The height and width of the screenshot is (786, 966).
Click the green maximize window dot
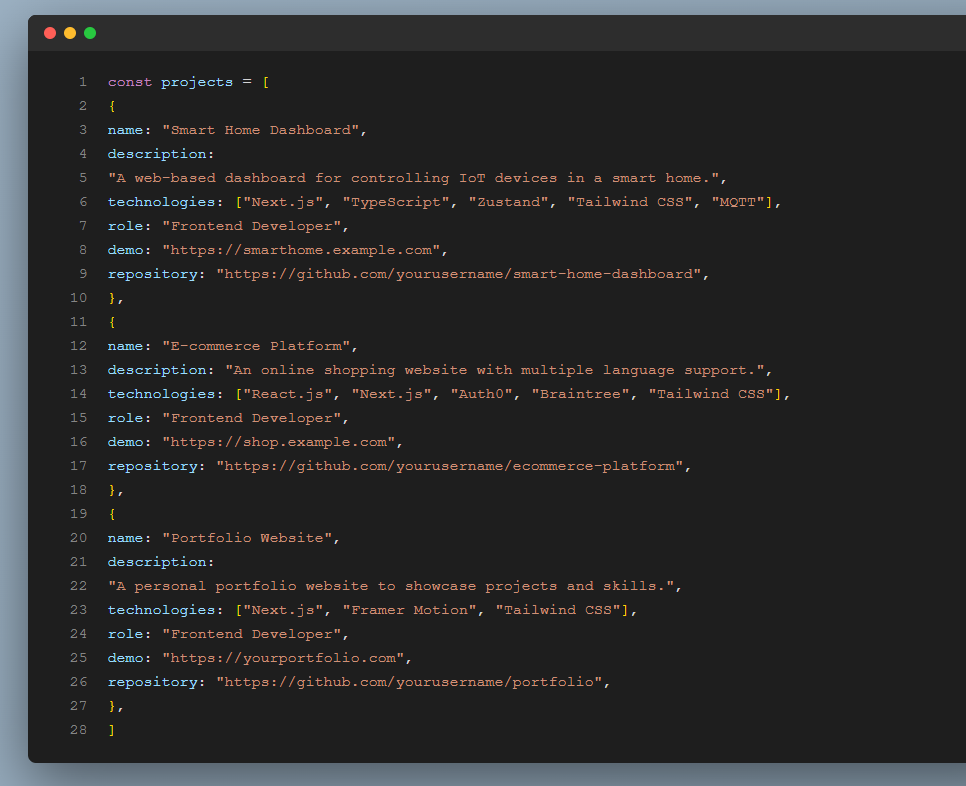pos(90,33)
